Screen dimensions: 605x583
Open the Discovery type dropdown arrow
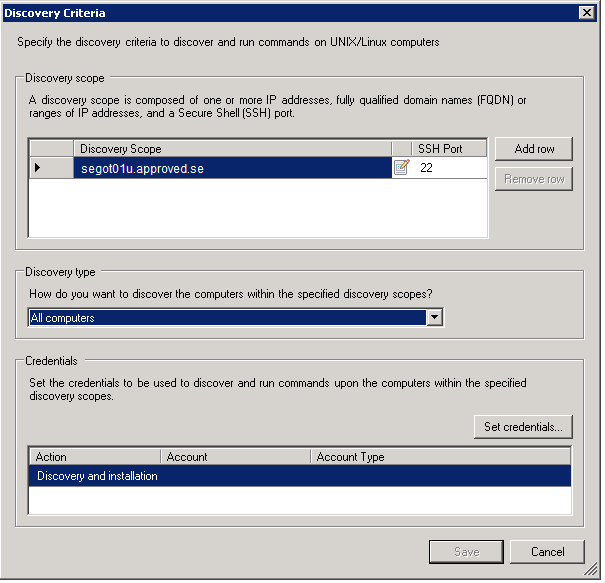[434, 318]
